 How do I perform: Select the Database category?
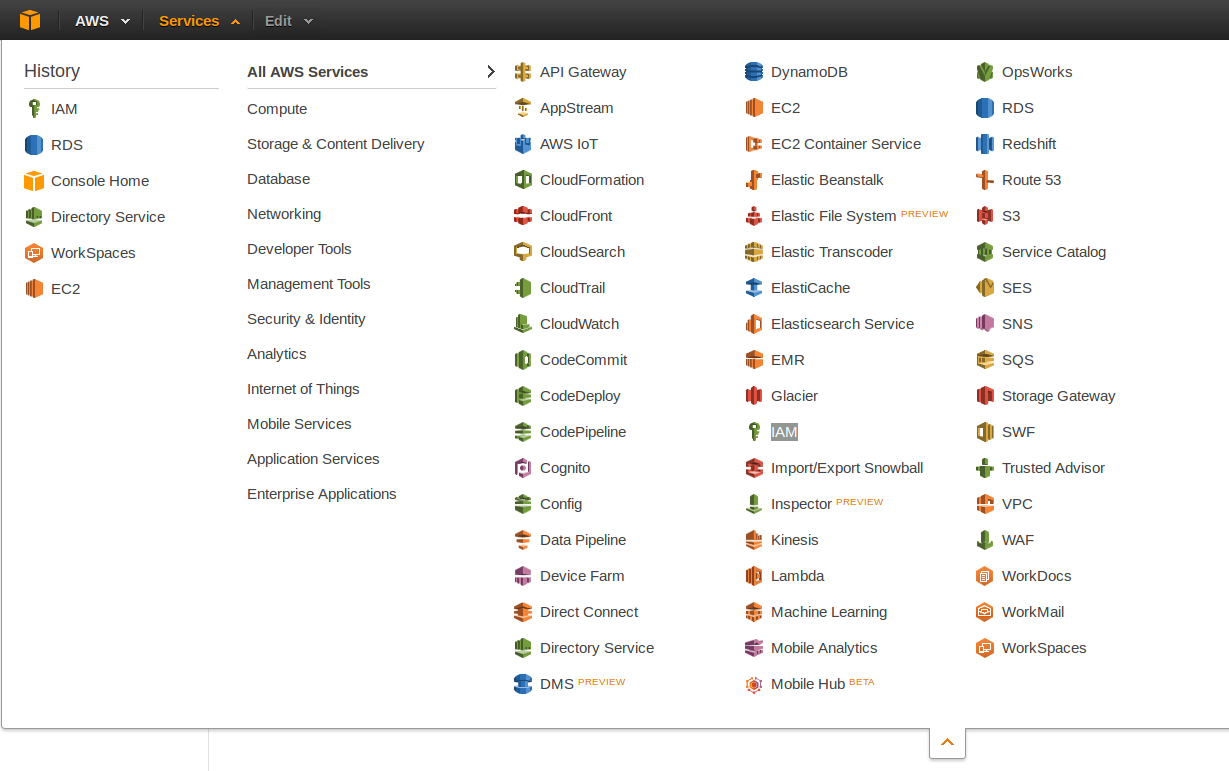click(279, 179)
